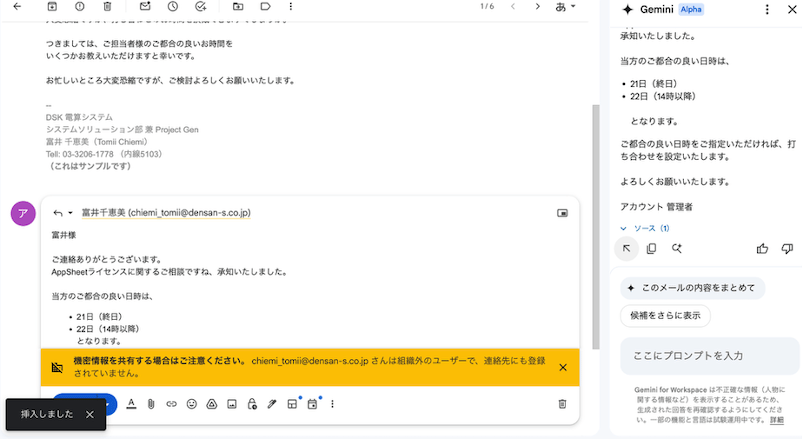The width and height of the screenshot is (804, 439).
Task: Insert an emoji into the reply
Action: [x=191, y=404]
